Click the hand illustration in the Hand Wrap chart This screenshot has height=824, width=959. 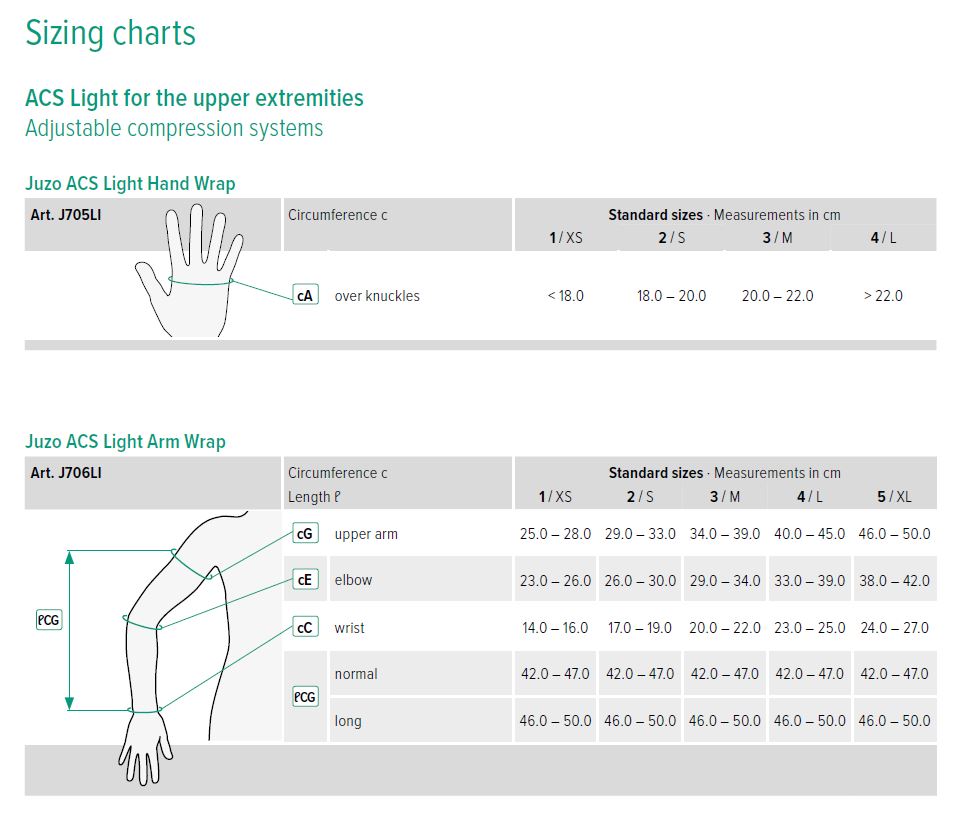point(188,270)
